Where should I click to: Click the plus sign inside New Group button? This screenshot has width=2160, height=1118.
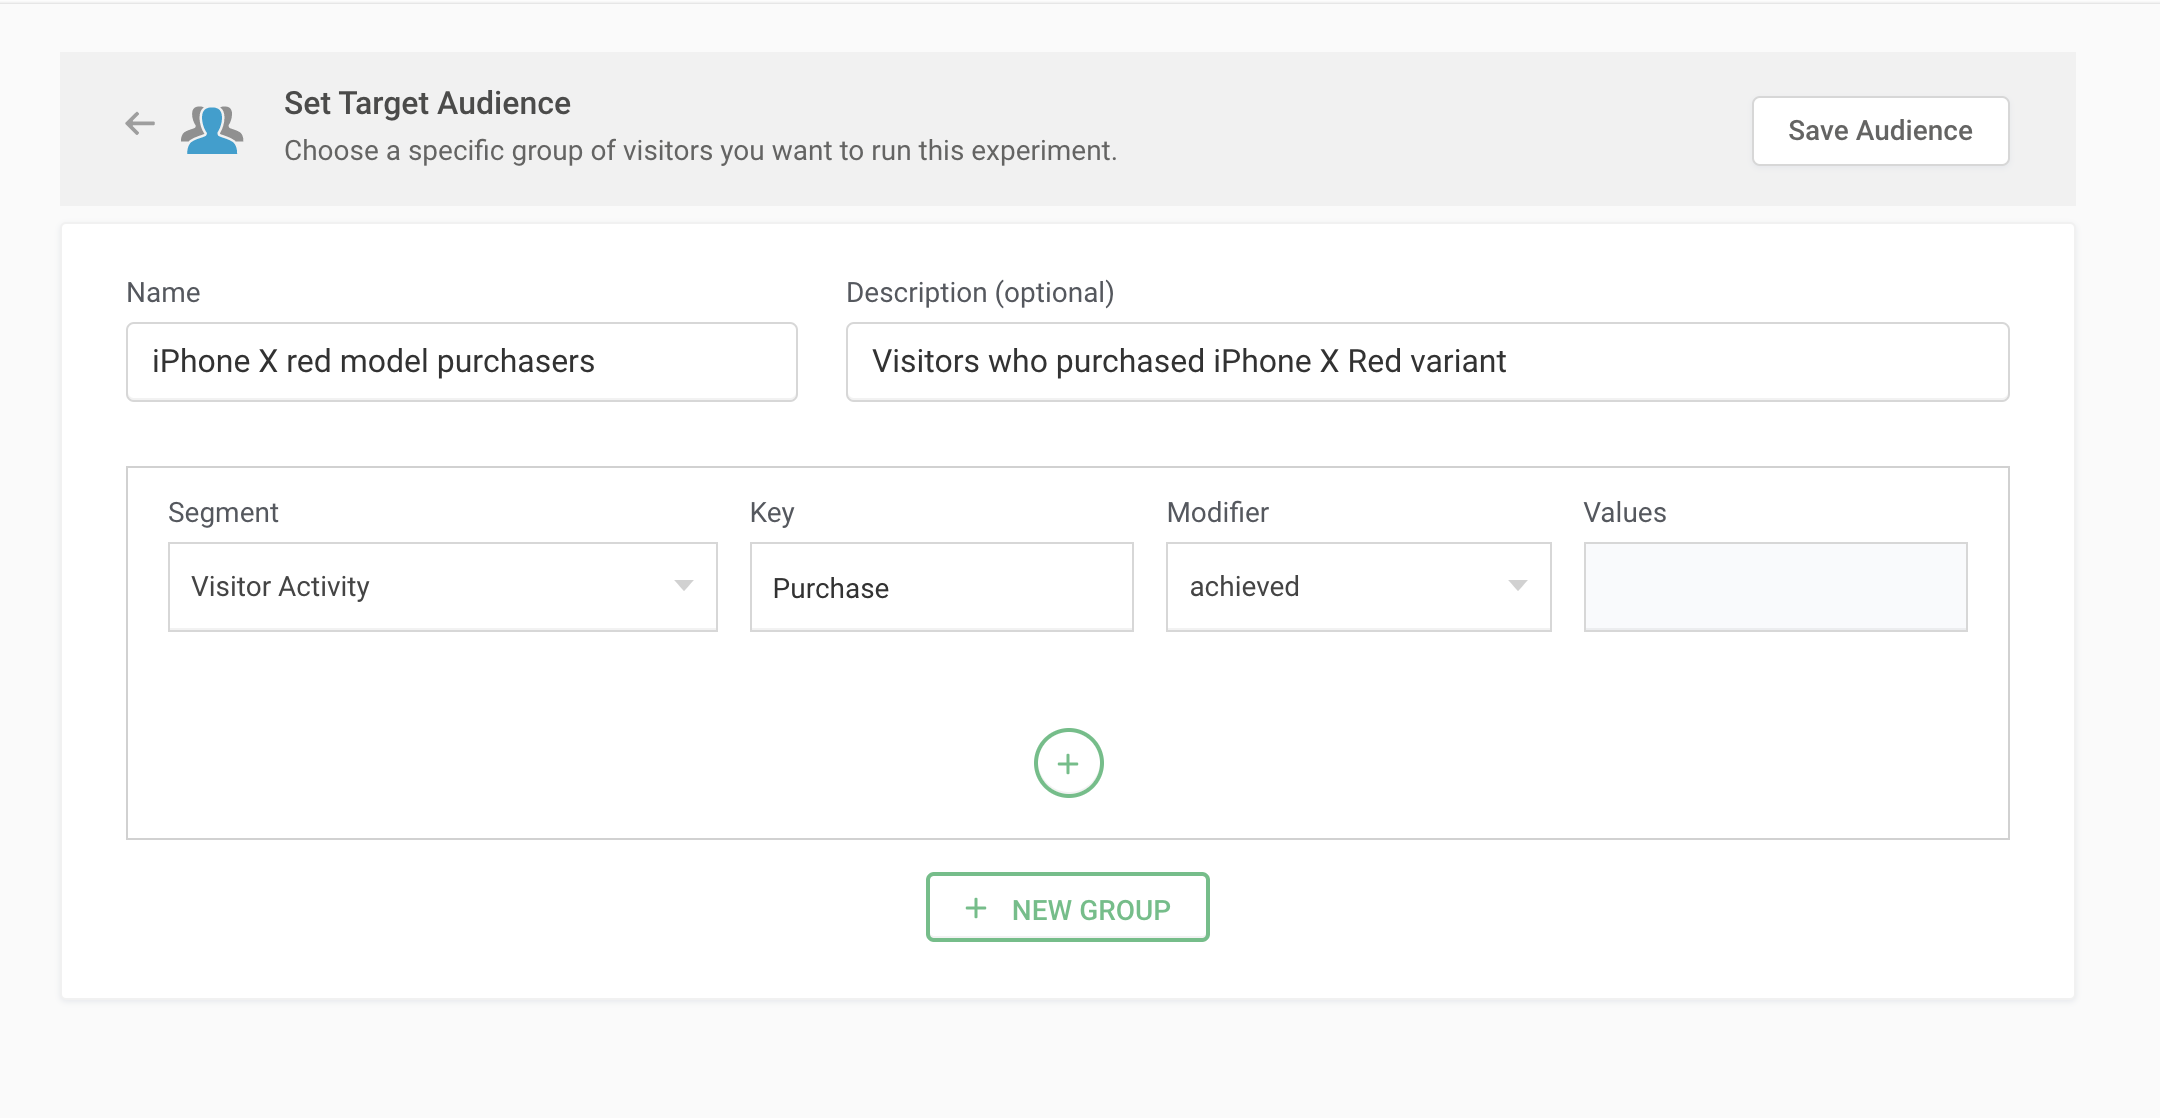[976, 908]
